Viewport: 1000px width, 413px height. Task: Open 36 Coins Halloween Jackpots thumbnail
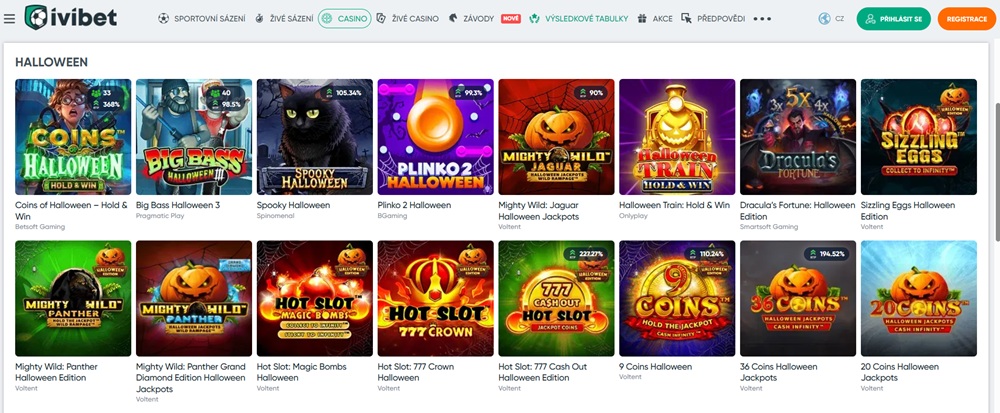[798, 298]
